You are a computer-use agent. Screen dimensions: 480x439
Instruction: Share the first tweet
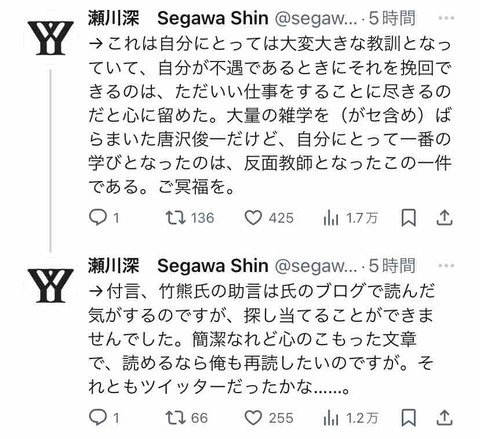pyautogui.click(x=444, y=218)
